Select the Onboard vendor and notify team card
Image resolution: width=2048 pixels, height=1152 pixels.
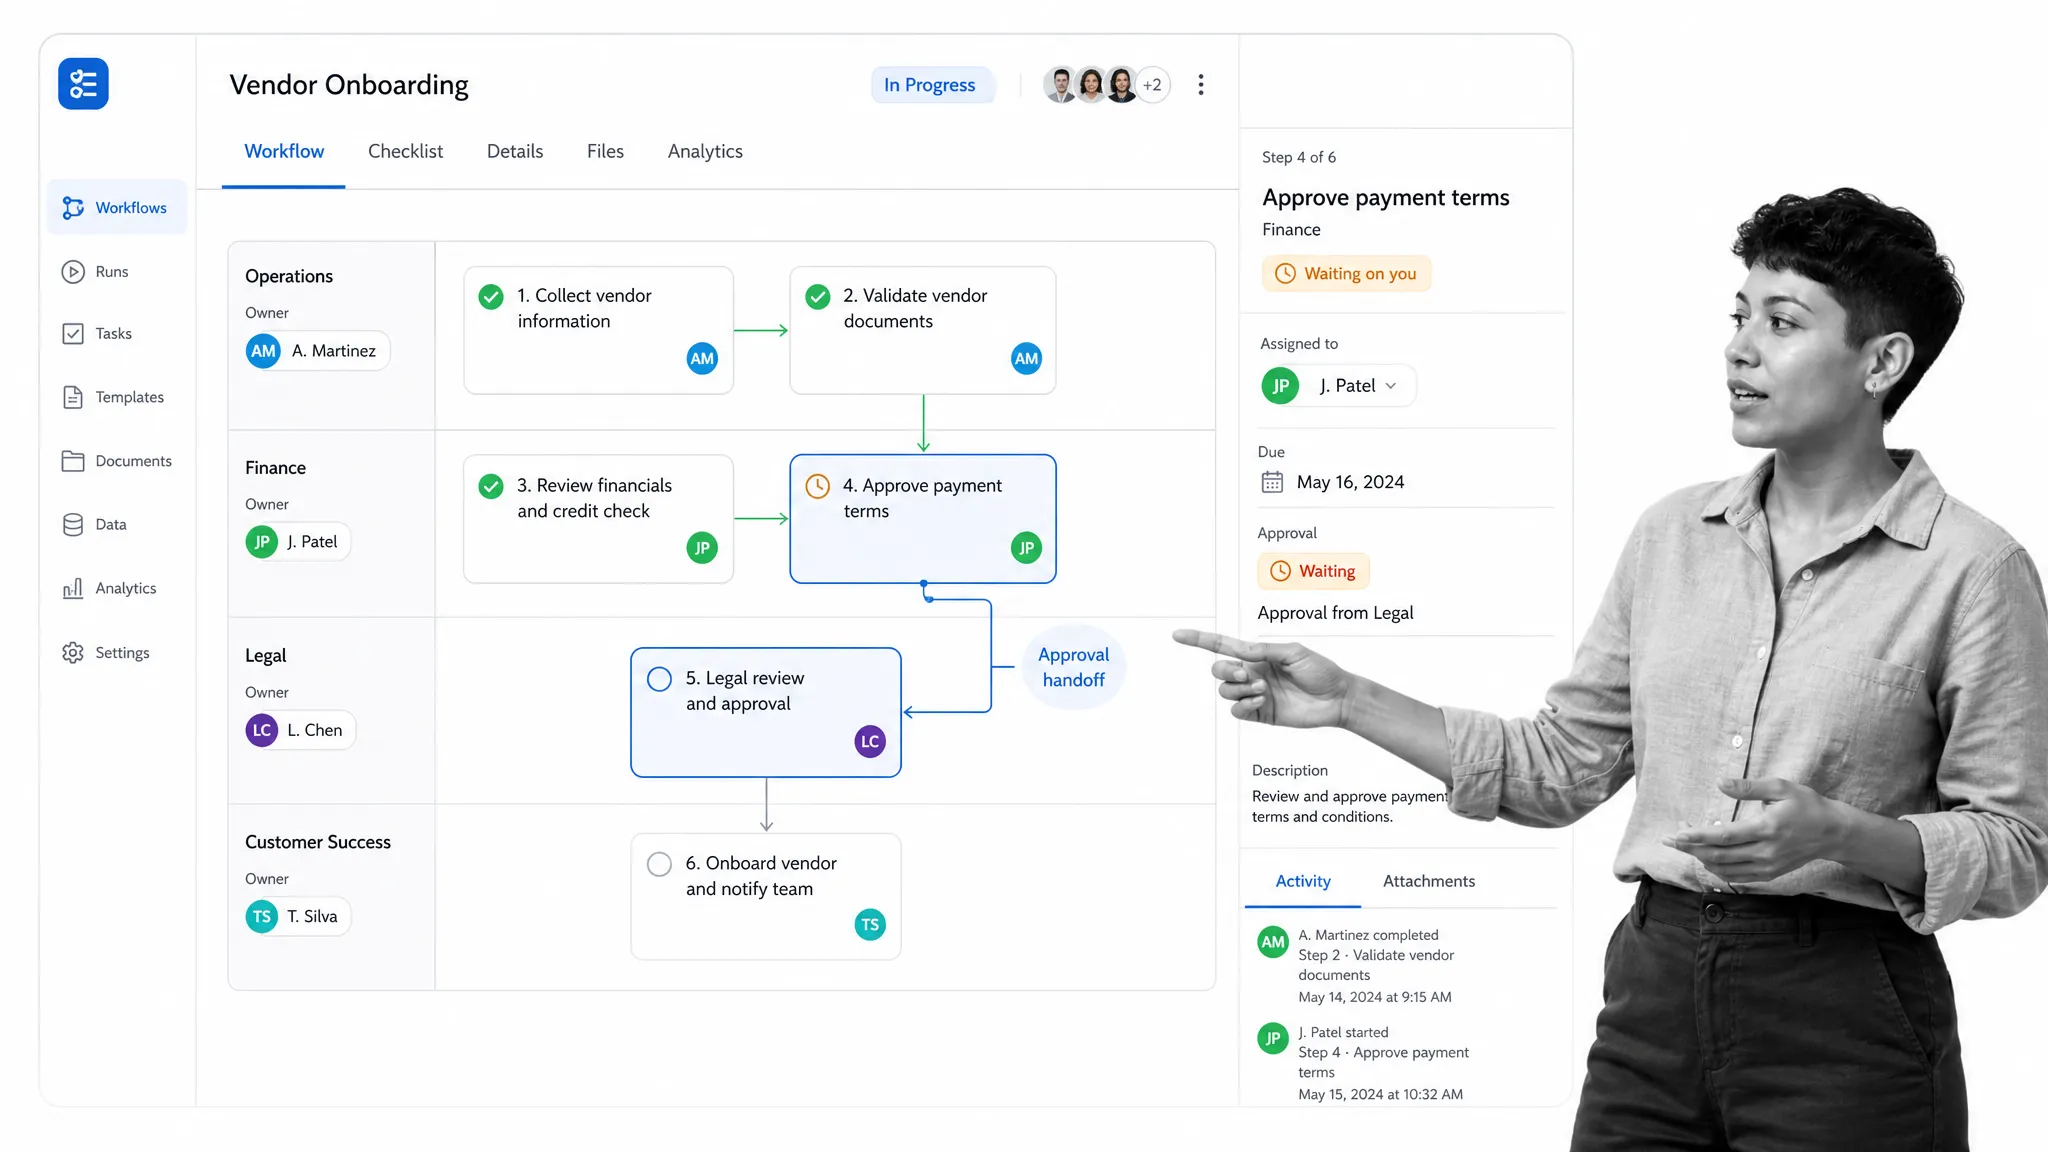766,897
